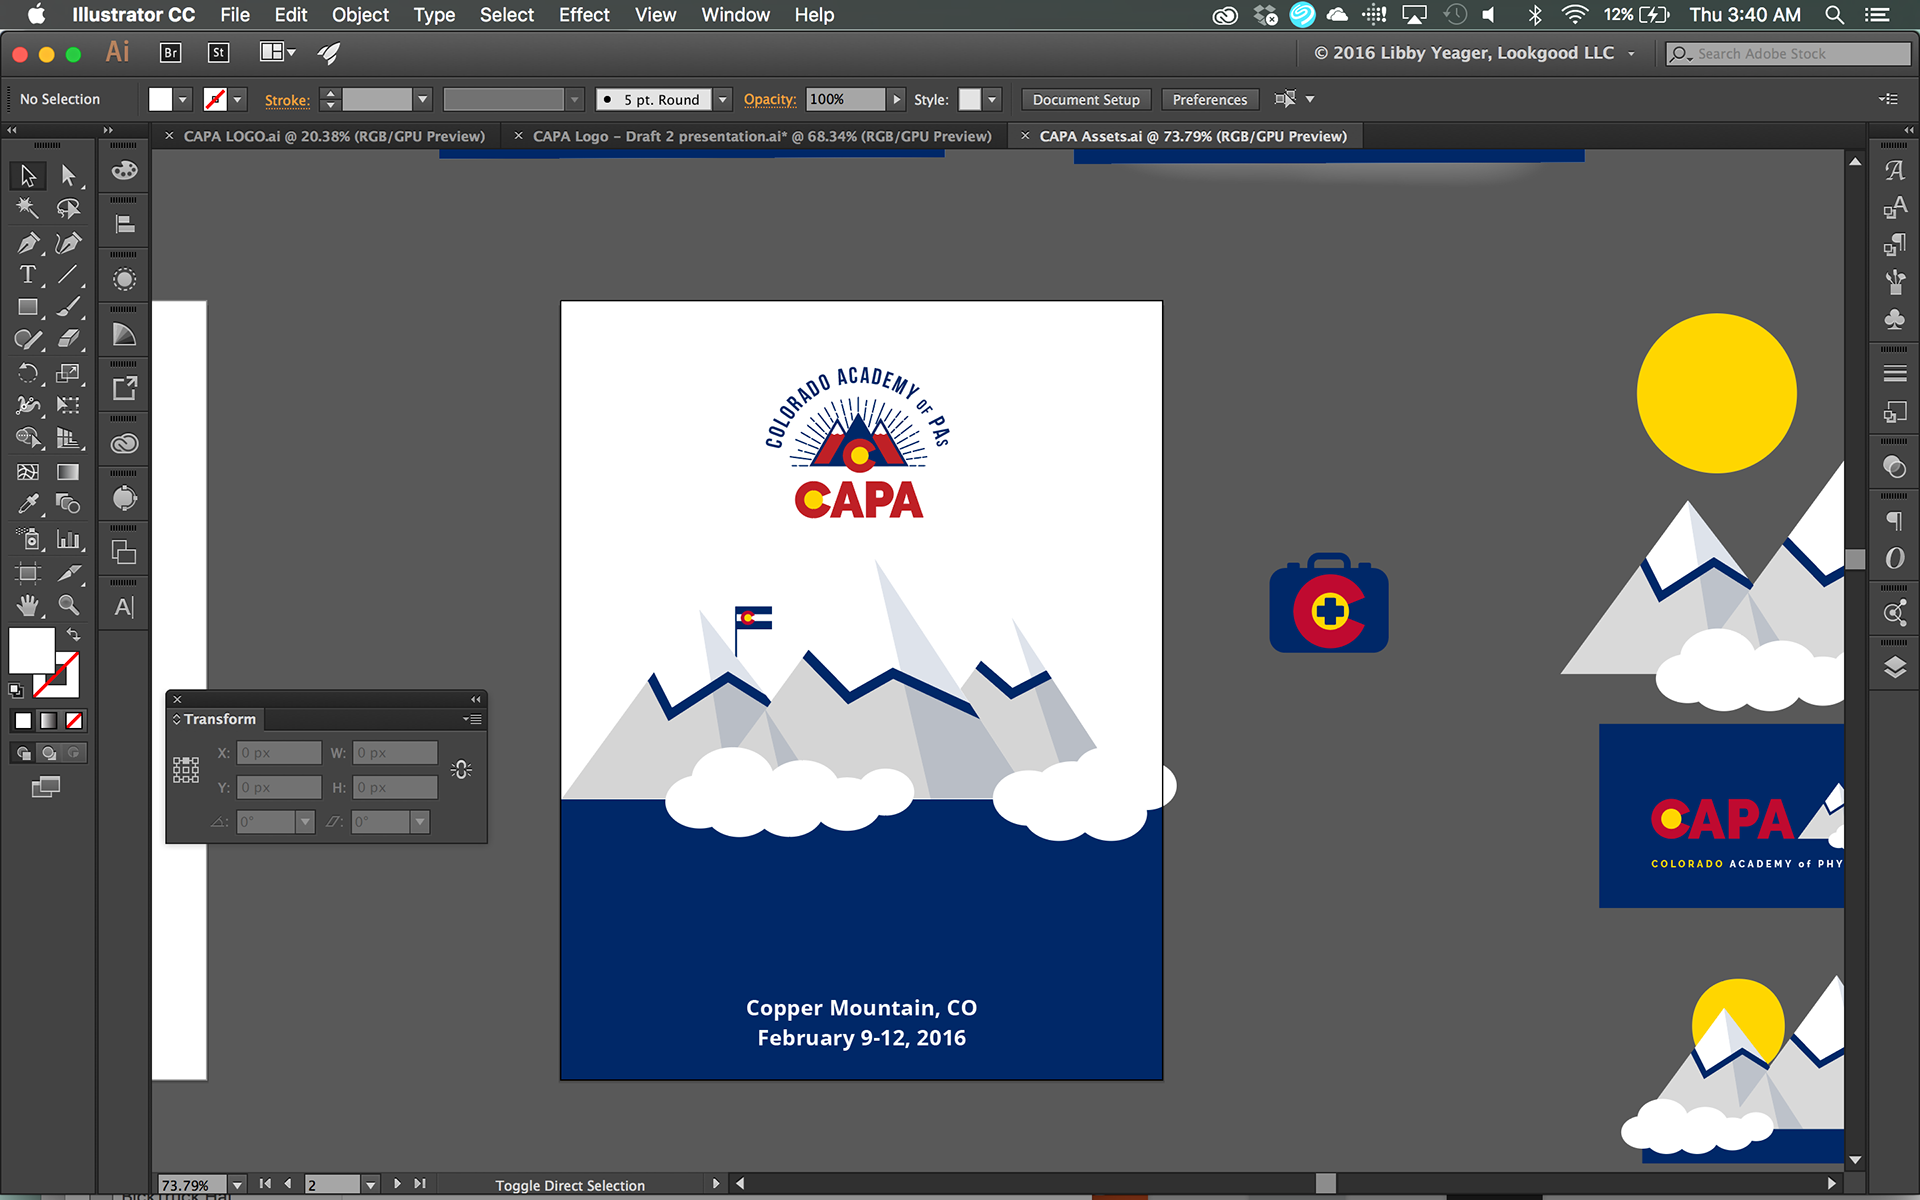Select the Rotate tool
This screenshot has height=1200, width=1920.
(x=27, y=373)
